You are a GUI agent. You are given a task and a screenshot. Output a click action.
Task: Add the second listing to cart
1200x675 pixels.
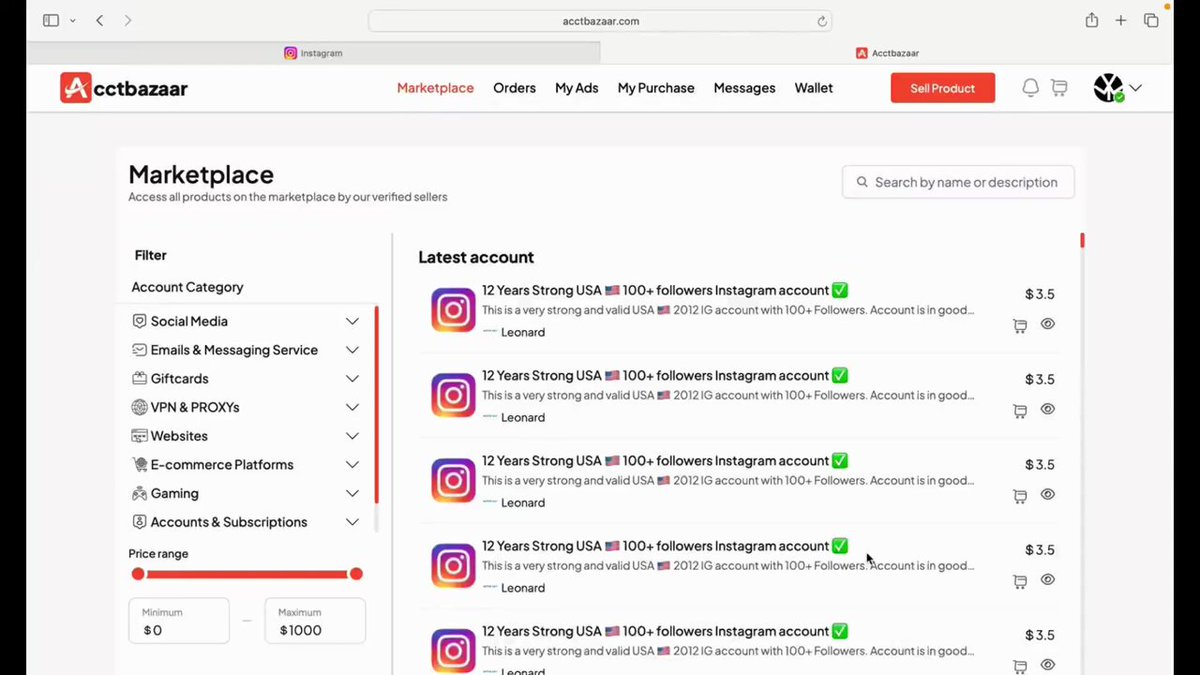point(1020,411)
